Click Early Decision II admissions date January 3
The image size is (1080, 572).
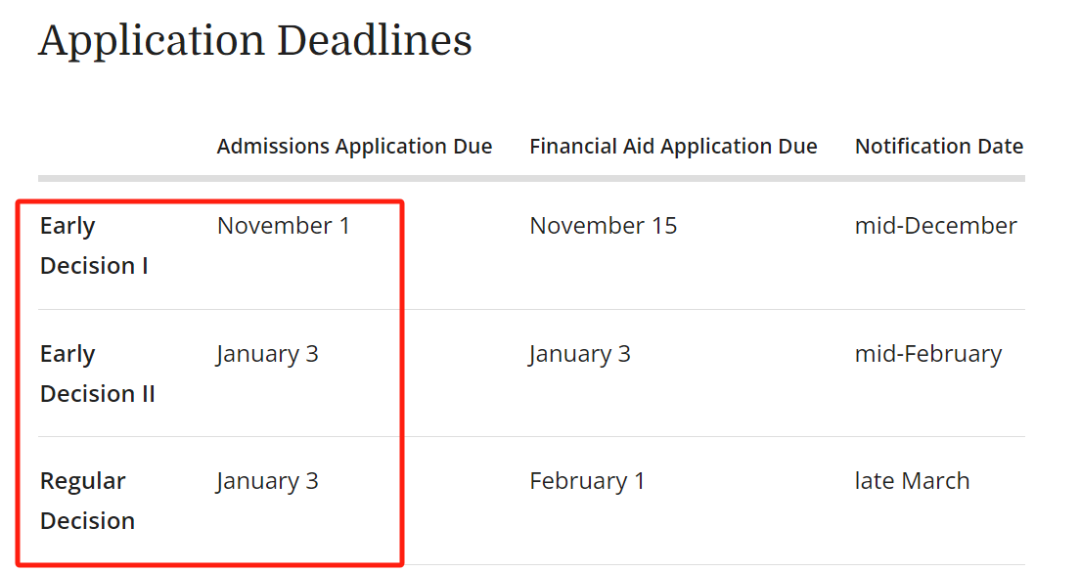tap(267, 354)
